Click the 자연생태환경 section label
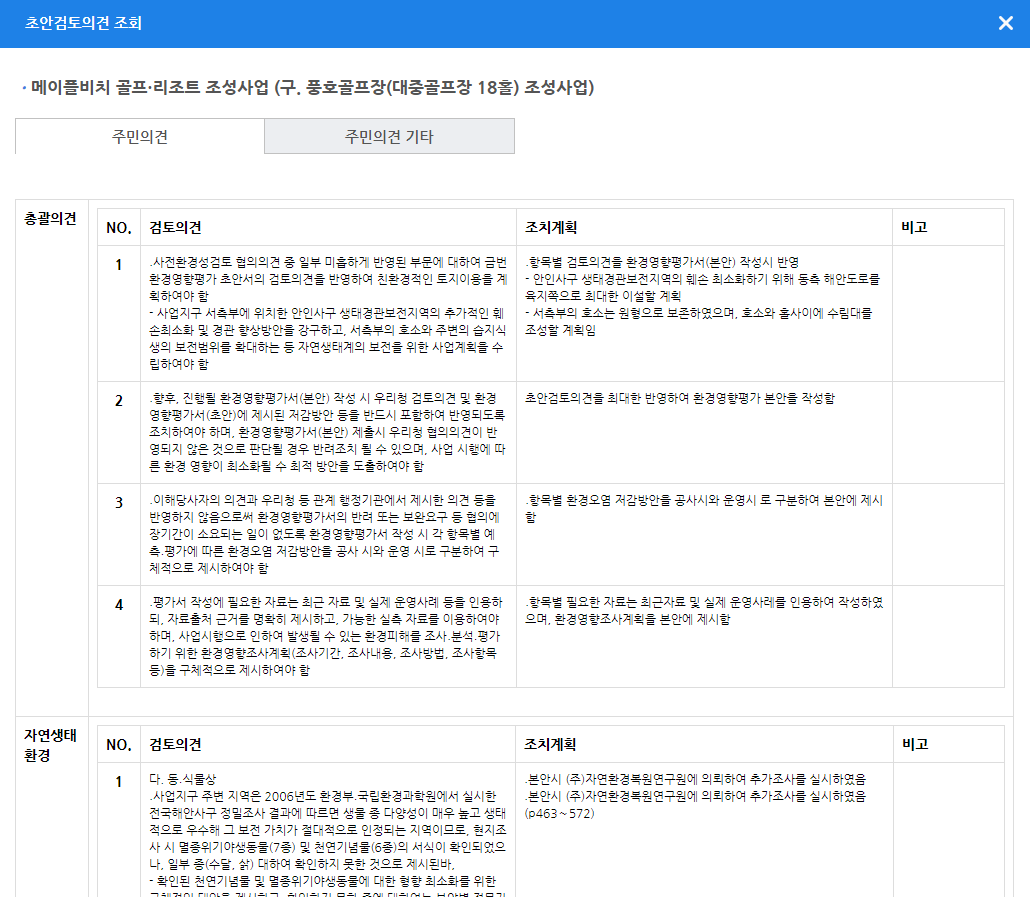 (x=50, y=745)
